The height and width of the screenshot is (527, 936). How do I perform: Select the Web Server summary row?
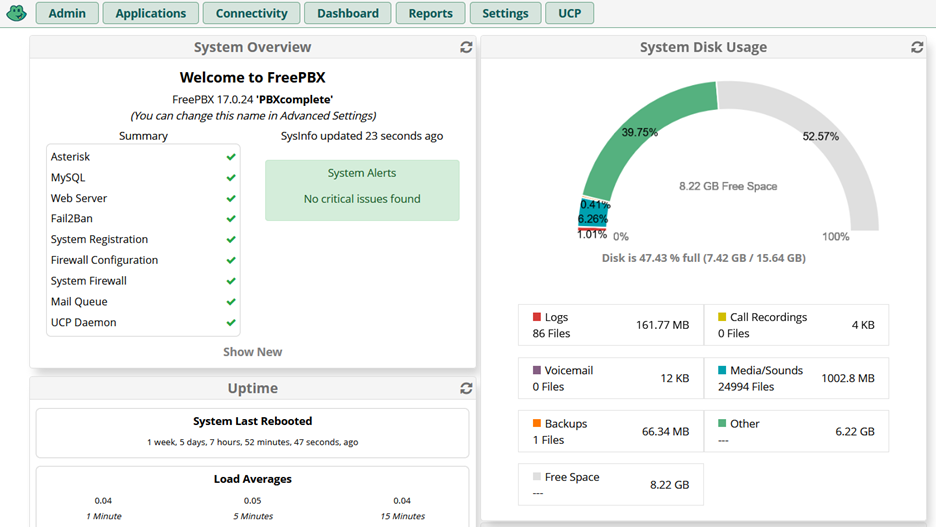(143, 198)
